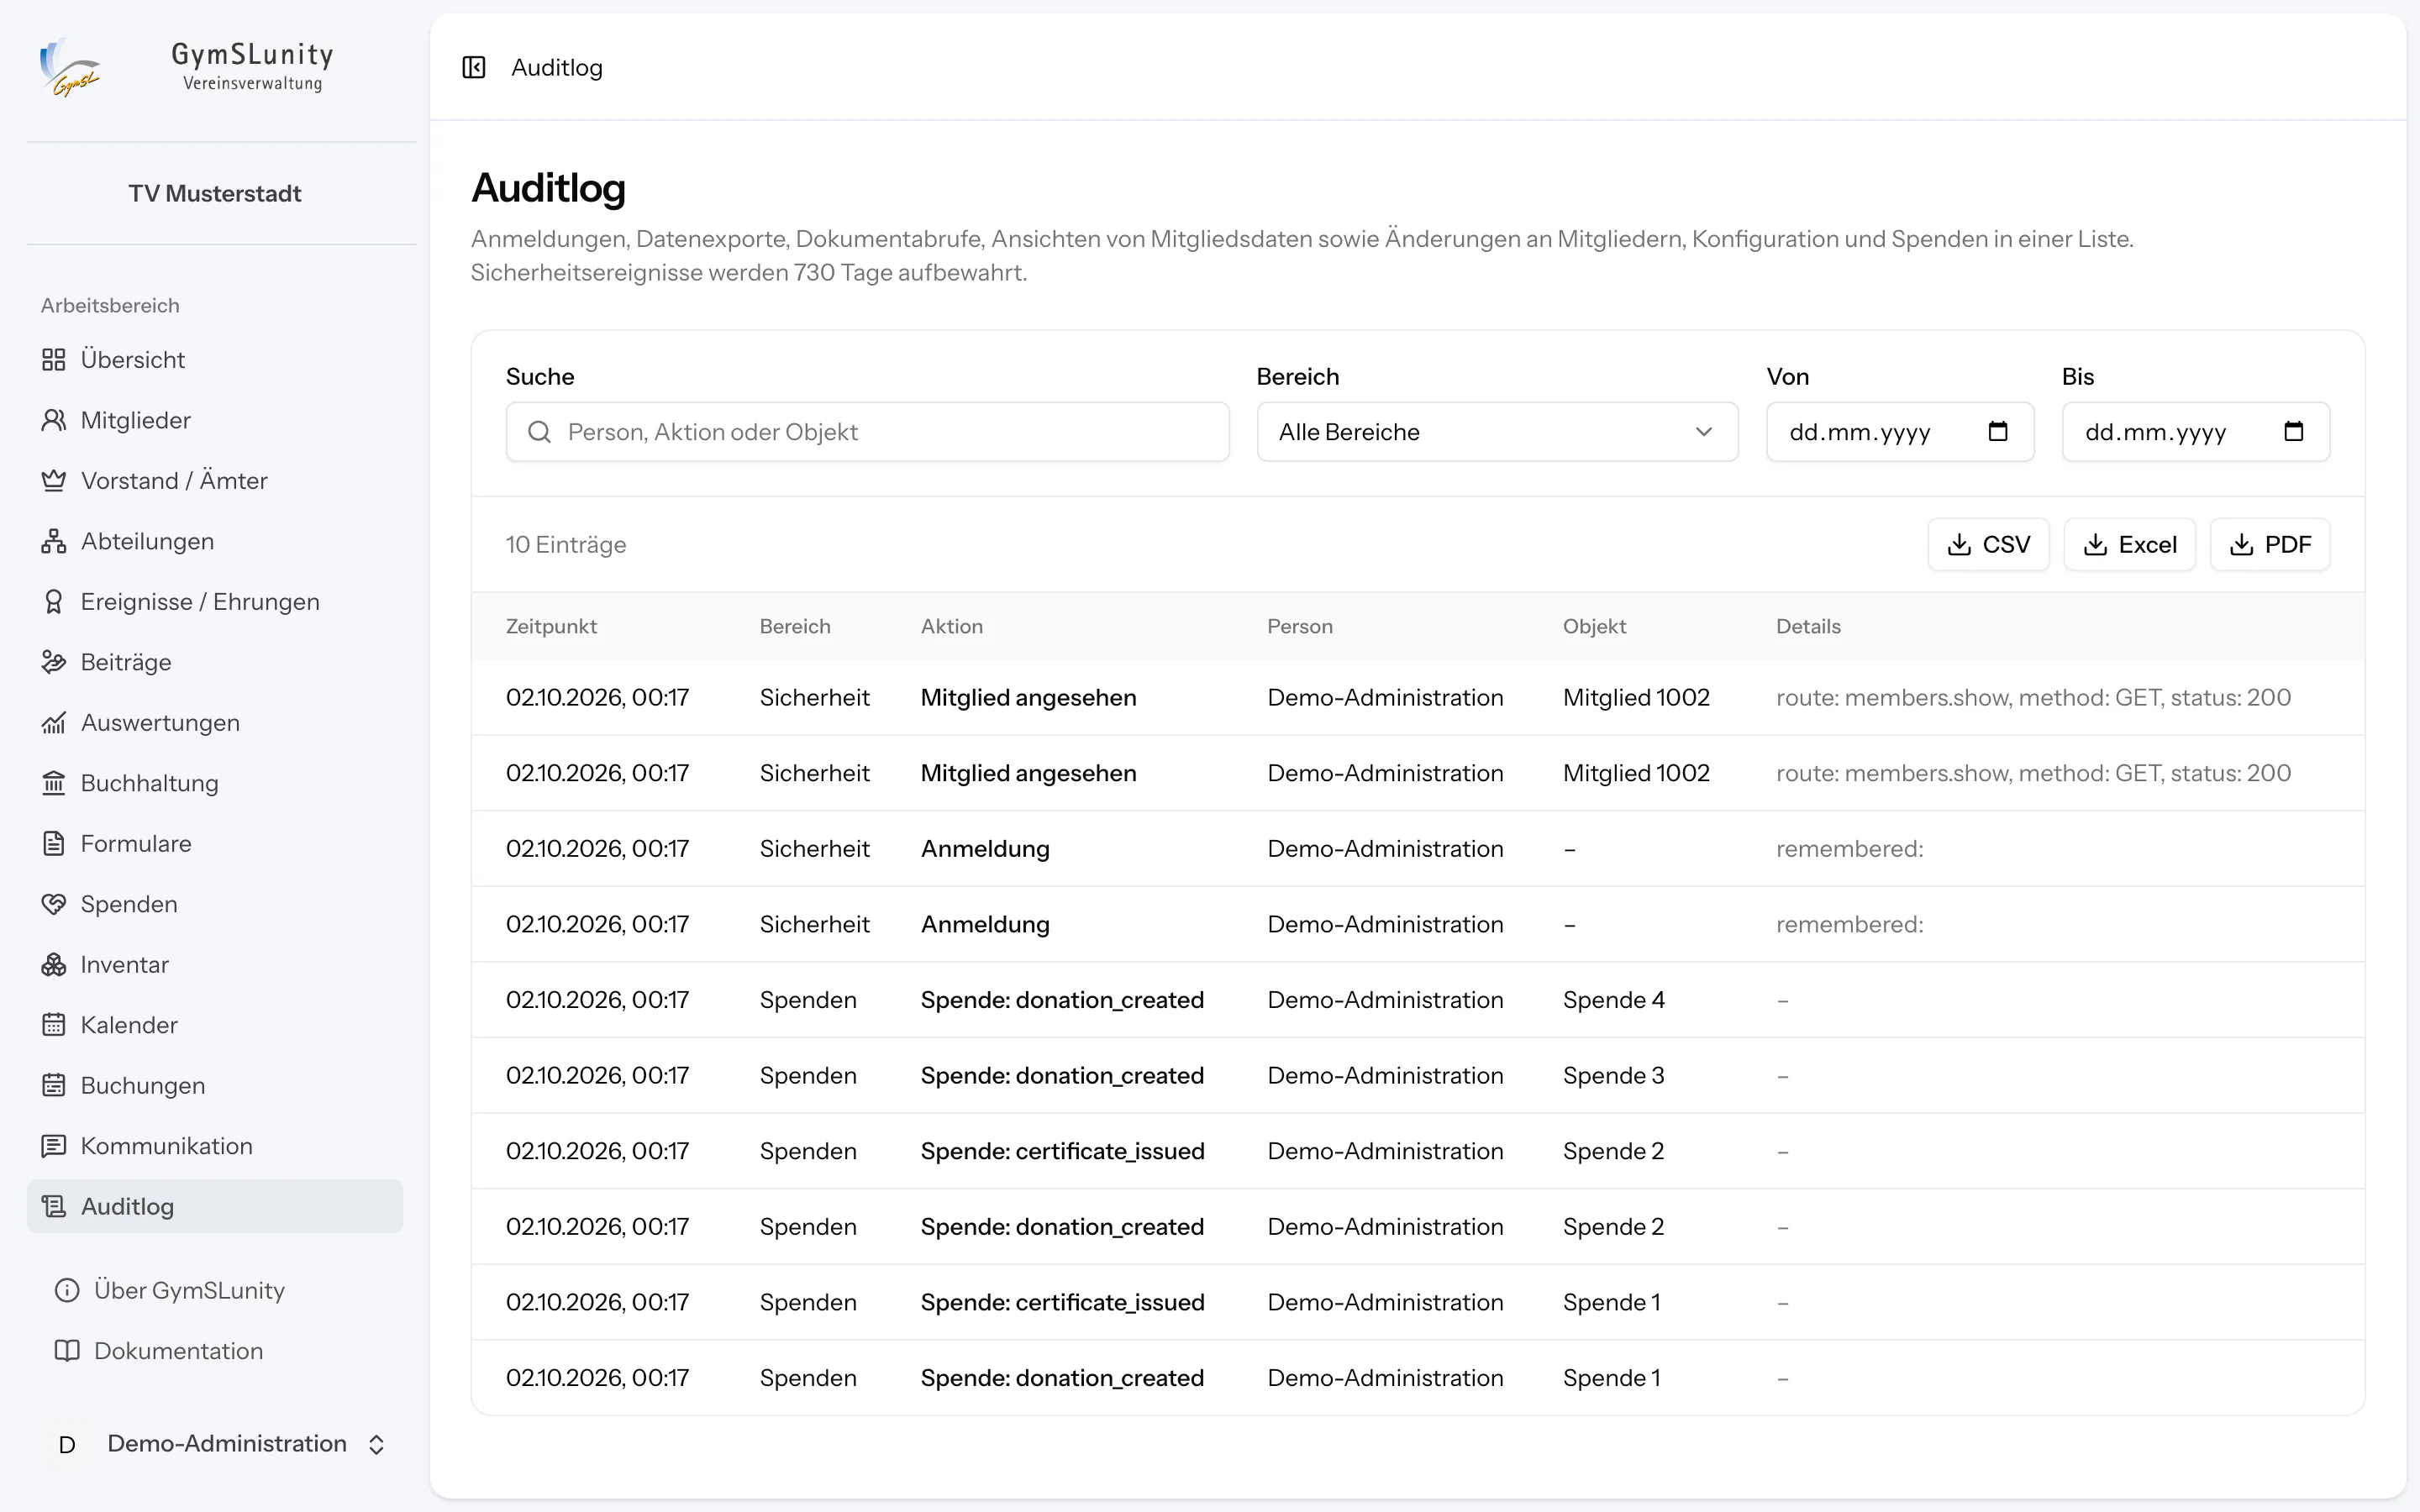Click the info icon next to Über GymSLunity
2420x1512 pixels.
[67, 1290]
